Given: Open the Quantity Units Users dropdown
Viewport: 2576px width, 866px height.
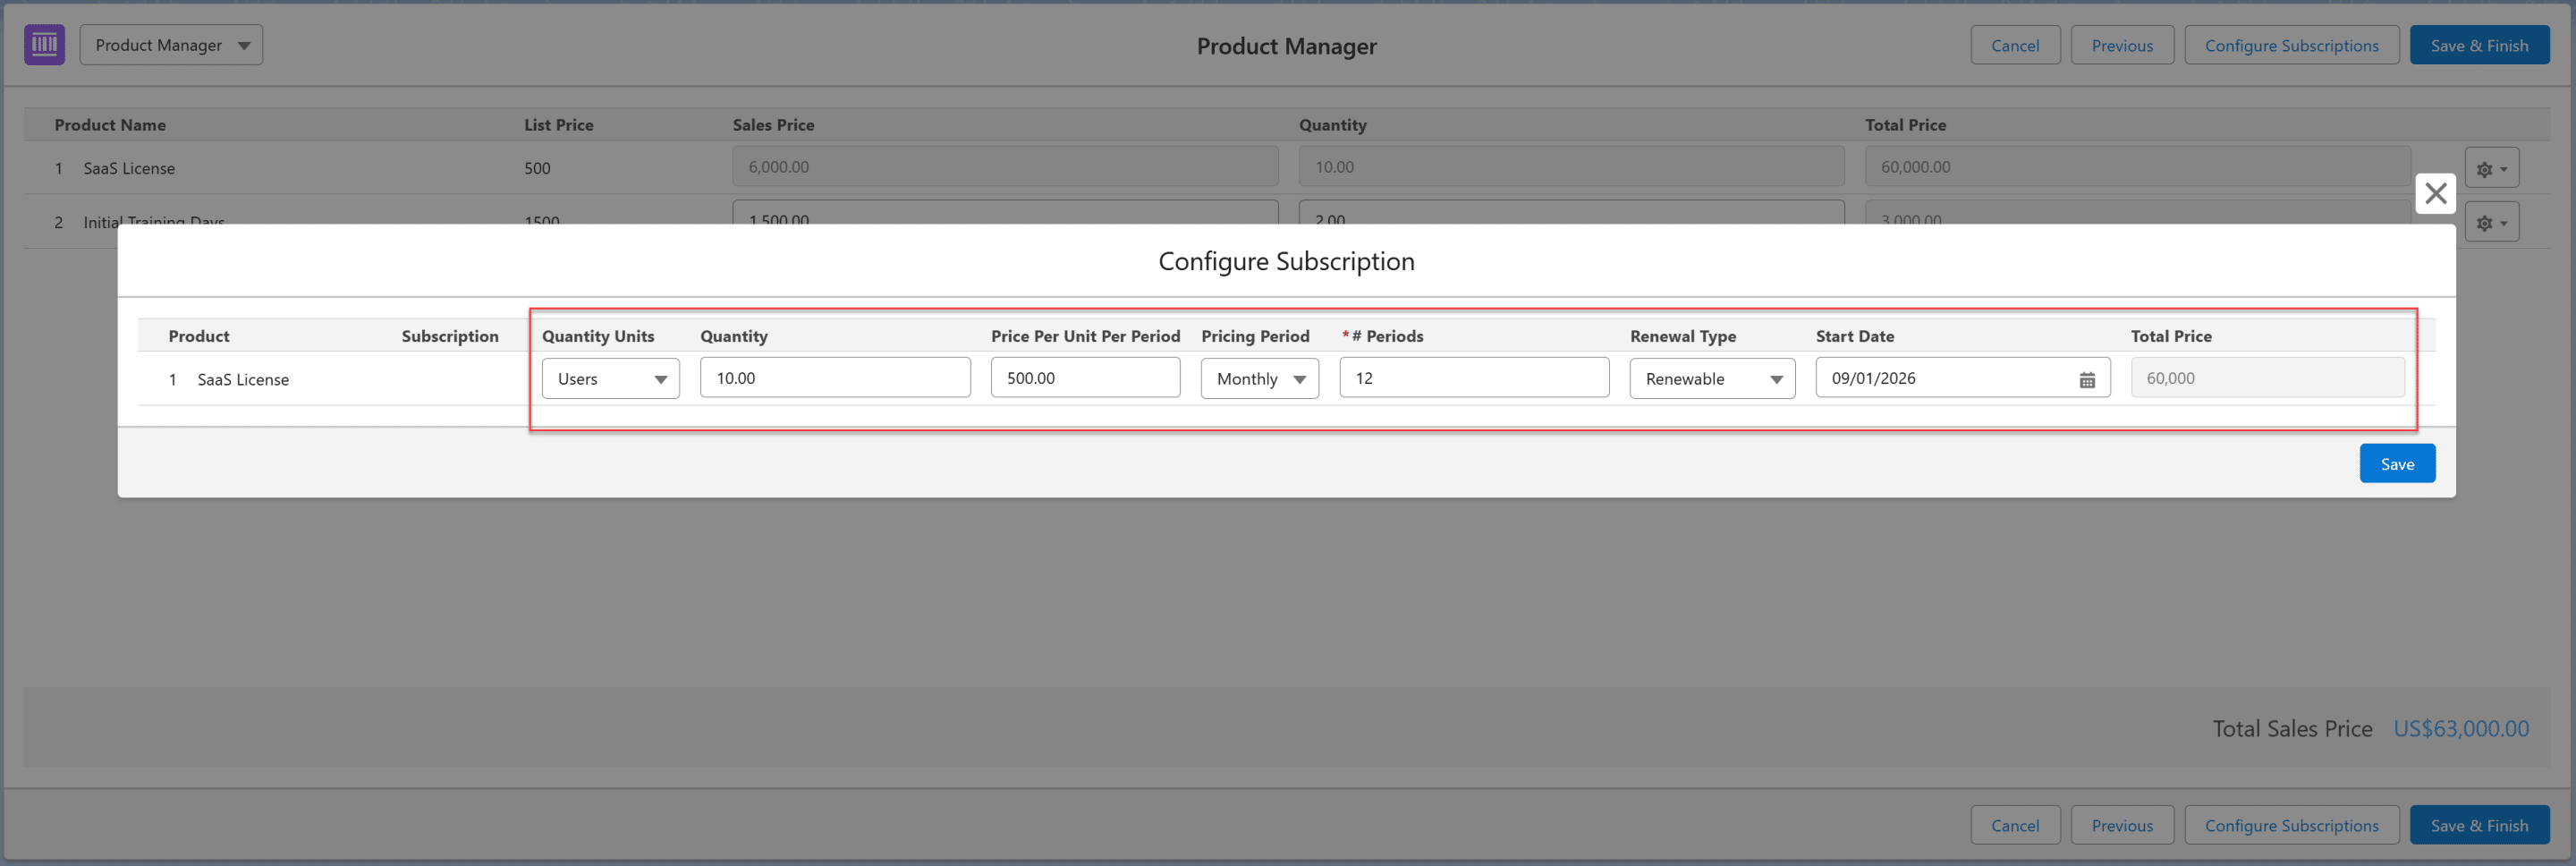Looking at the screenshot, I should click(610, 379).
